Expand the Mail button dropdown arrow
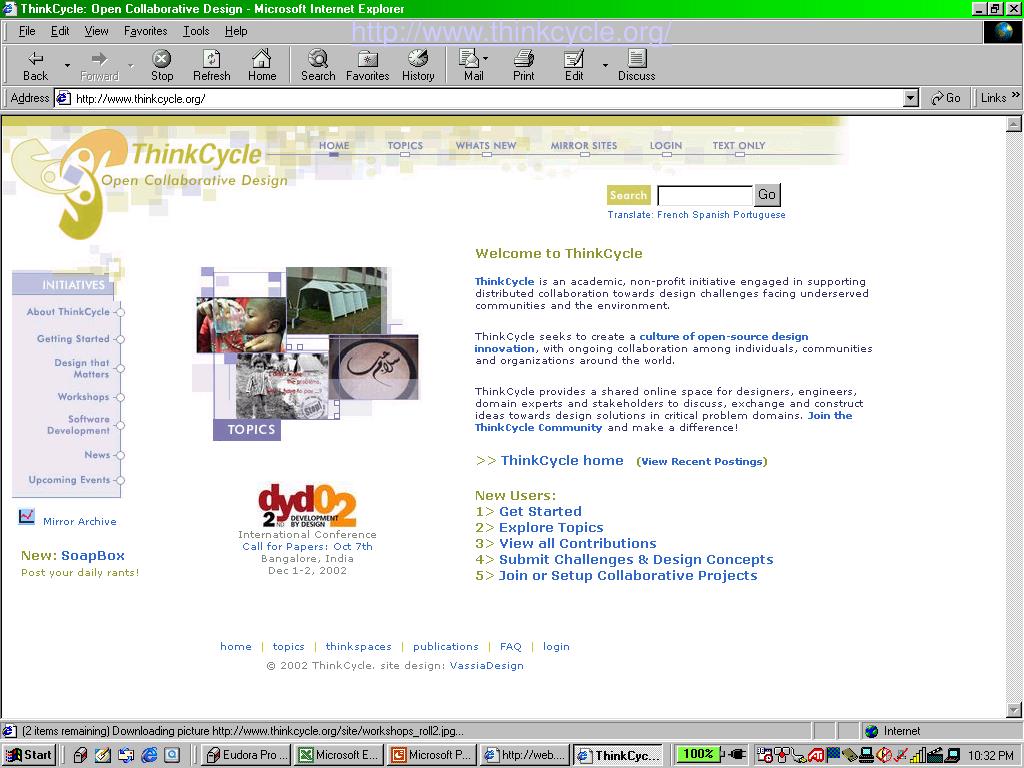 [485, 58]
